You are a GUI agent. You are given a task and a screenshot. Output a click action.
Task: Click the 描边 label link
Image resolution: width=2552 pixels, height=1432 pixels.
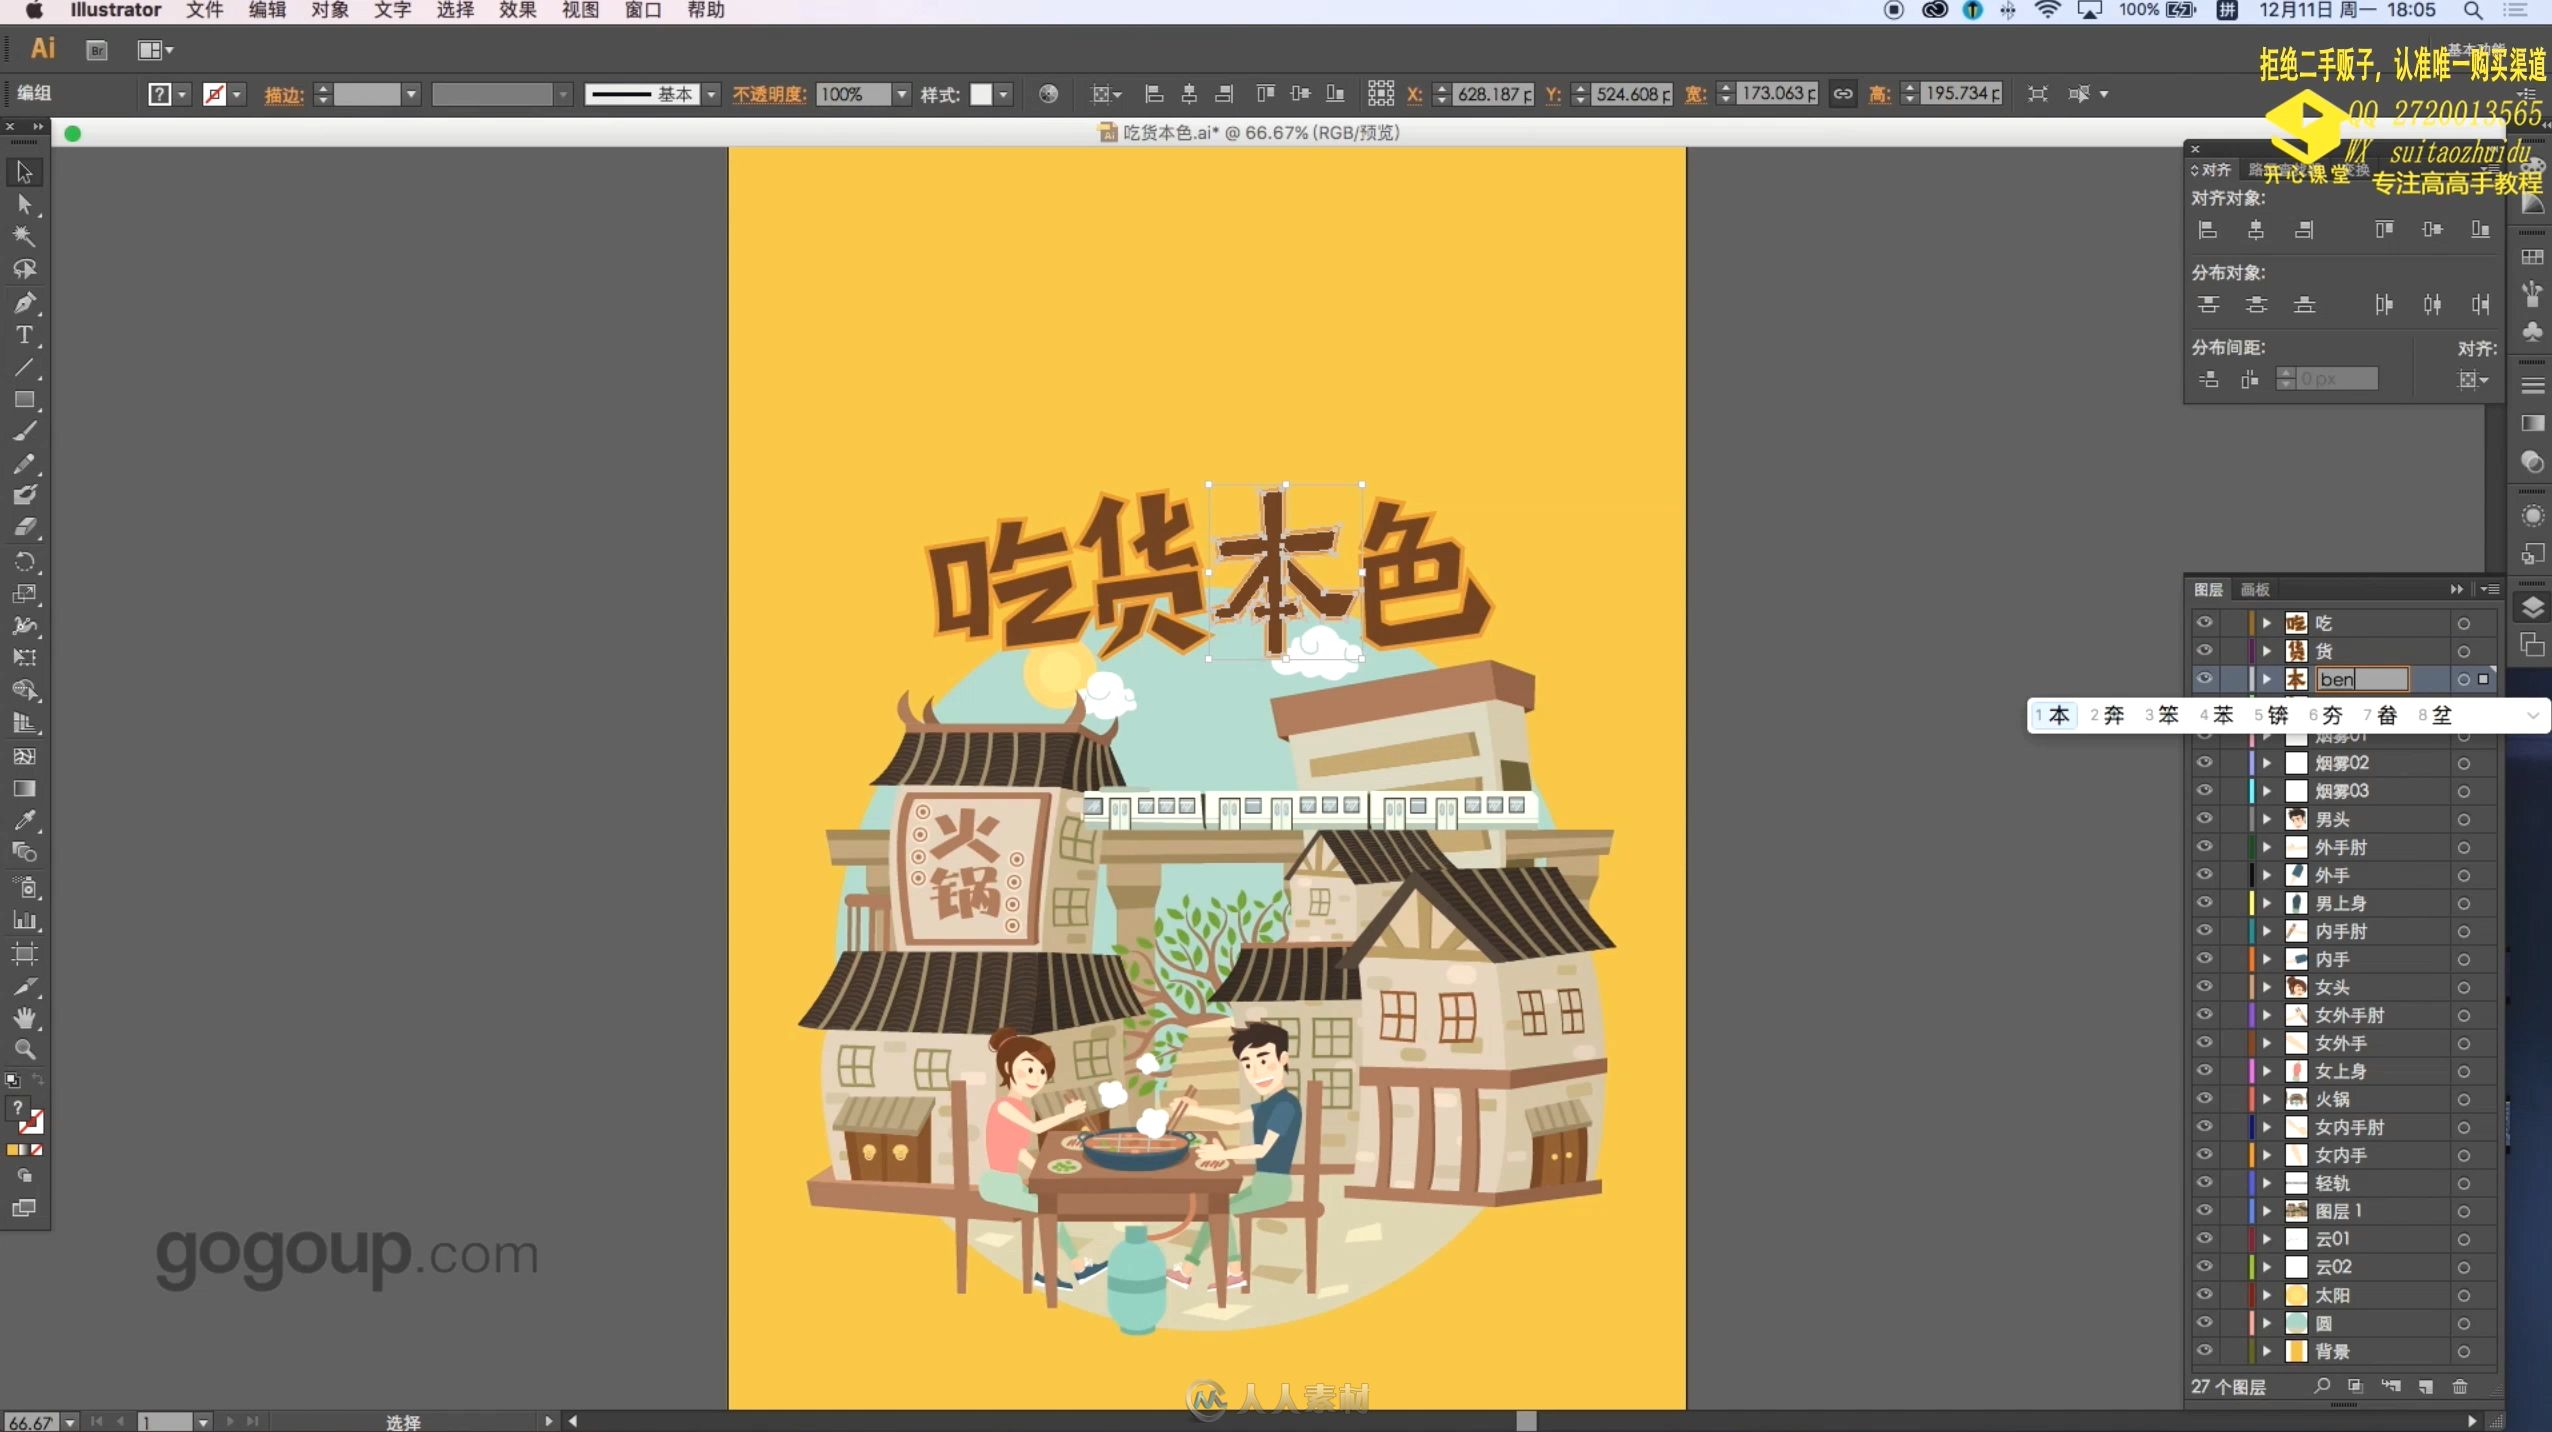coord(284,94)
